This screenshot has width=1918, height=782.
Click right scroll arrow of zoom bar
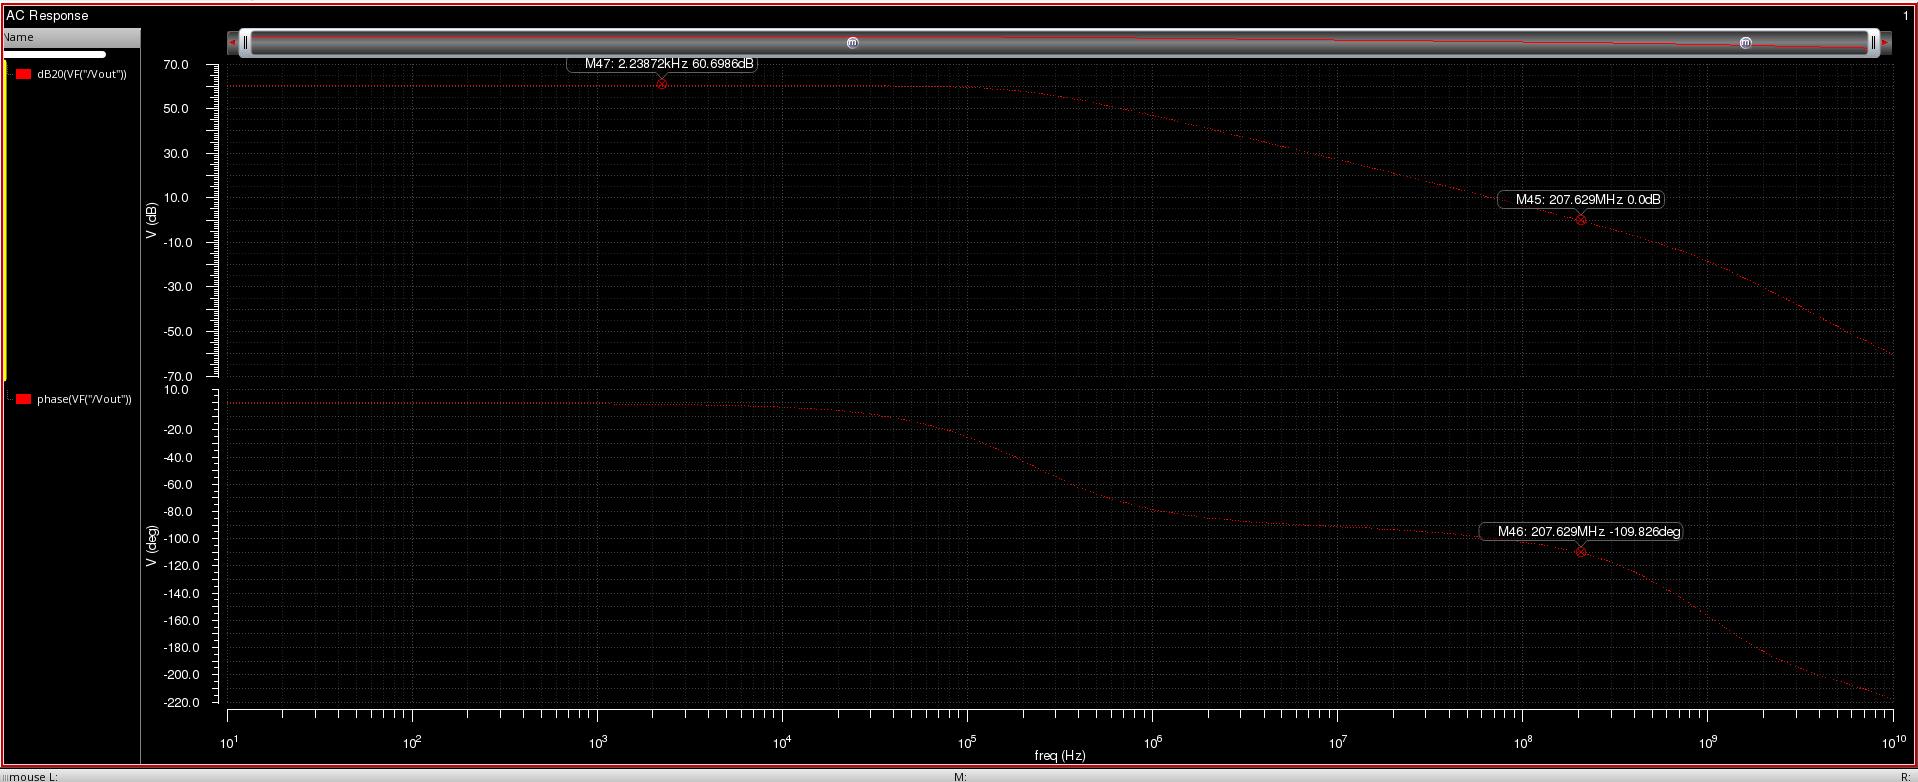[x=1885, y=43]
